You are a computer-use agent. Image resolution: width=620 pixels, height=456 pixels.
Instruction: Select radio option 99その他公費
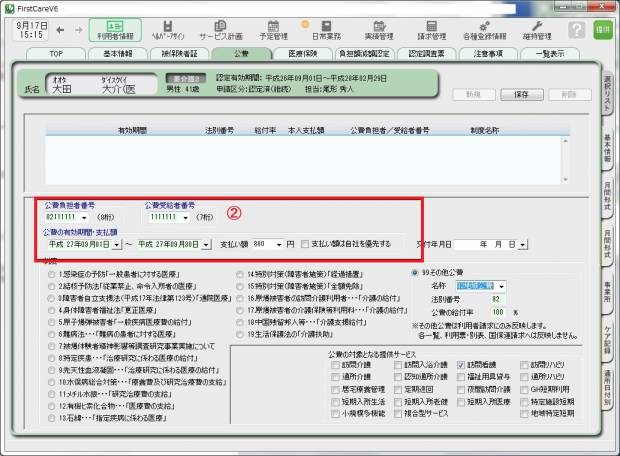(416, 271)
